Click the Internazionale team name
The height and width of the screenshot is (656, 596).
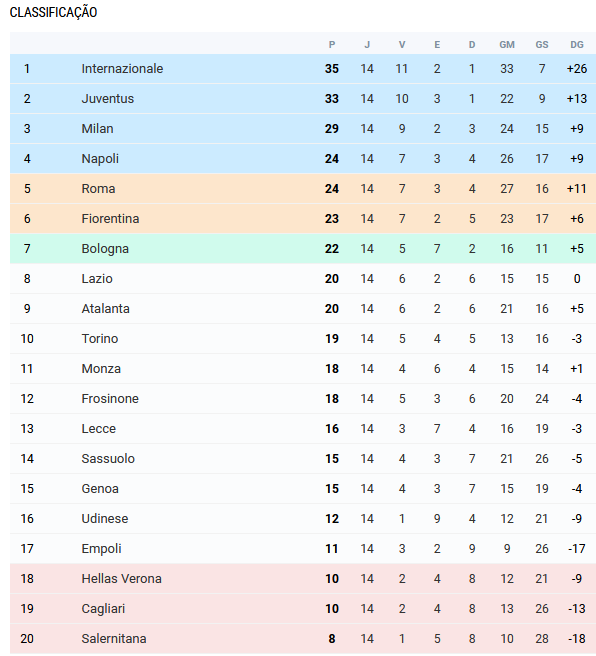click(122, 69)
